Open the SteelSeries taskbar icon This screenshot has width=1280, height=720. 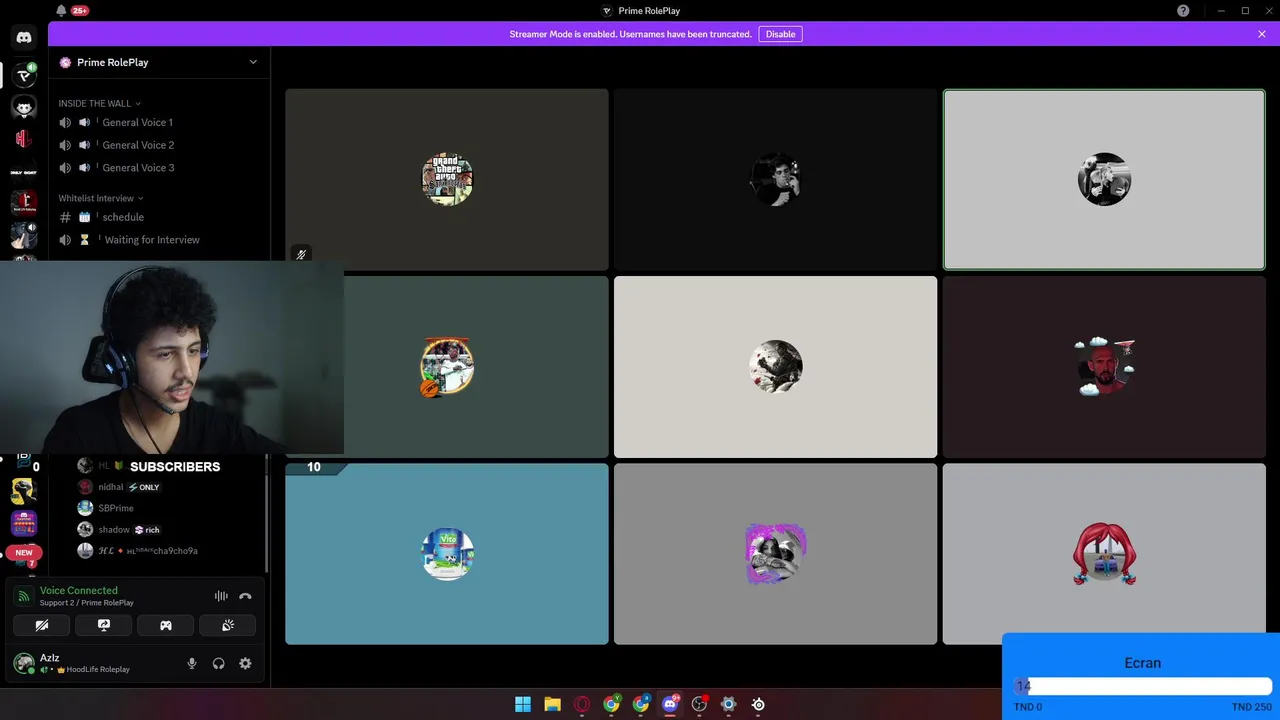pos(758,704)
